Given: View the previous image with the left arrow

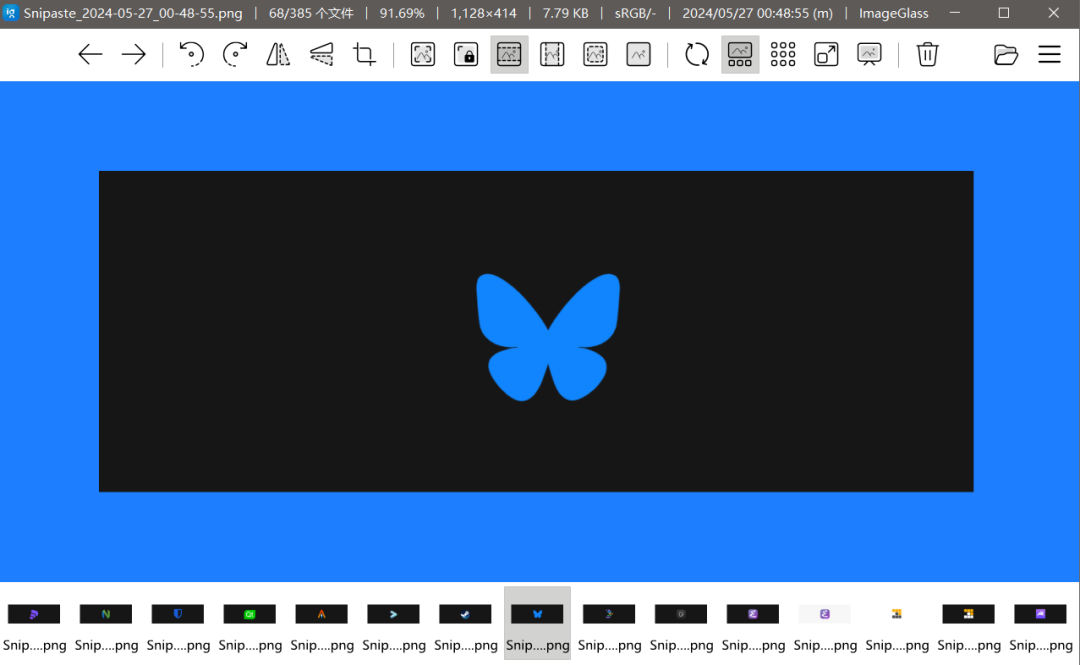Looking at the screenshot, I should [x=90, y=54].
